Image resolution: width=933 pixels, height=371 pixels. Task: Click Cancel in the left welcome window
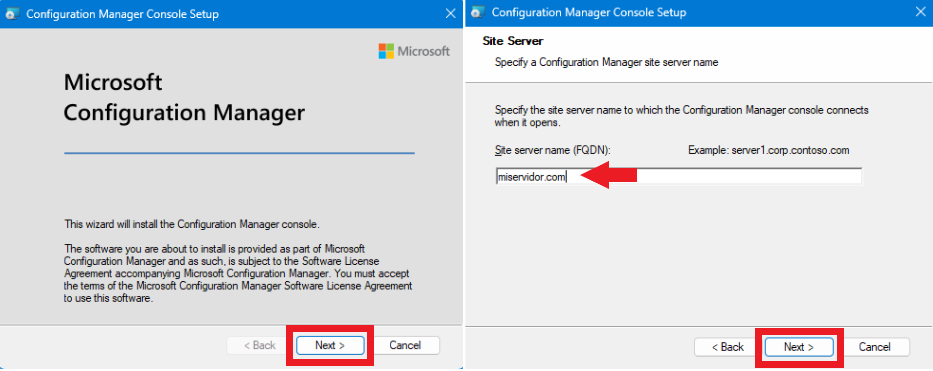405,345
